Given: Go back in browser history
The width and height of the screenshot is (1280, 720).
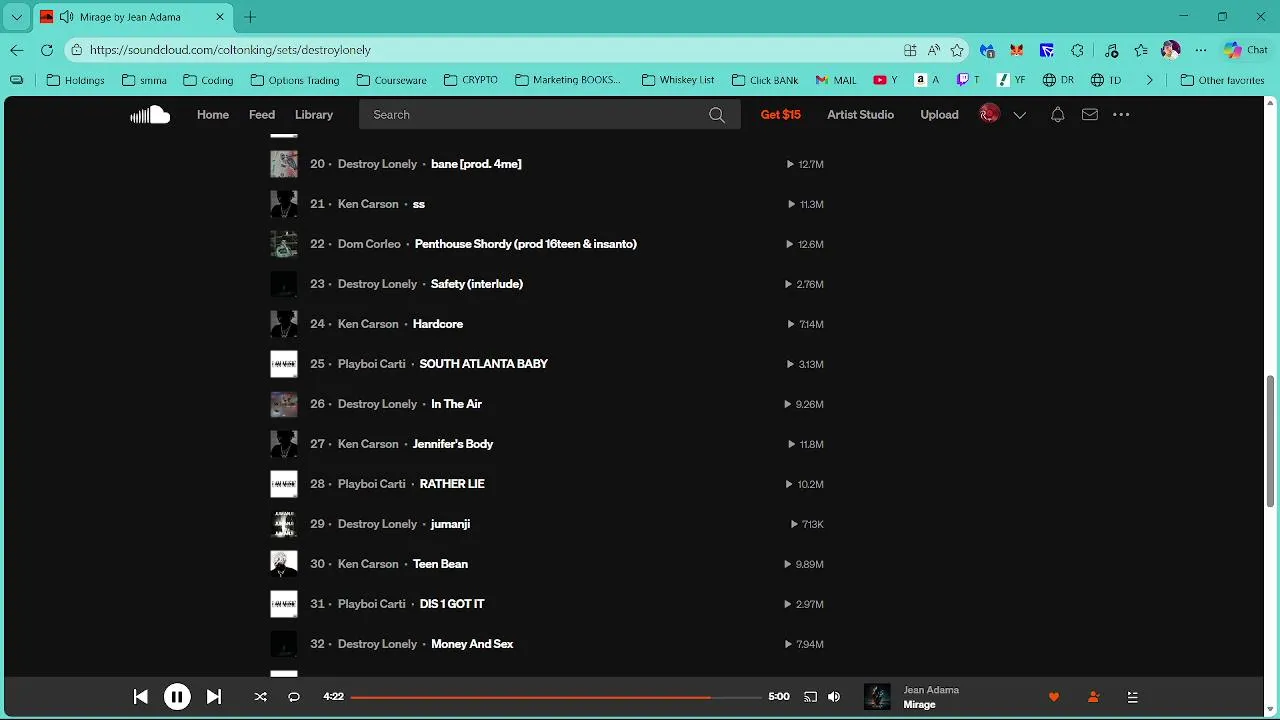Looking at the screenshot, I should pyautogui.click(x=17, y=50).
